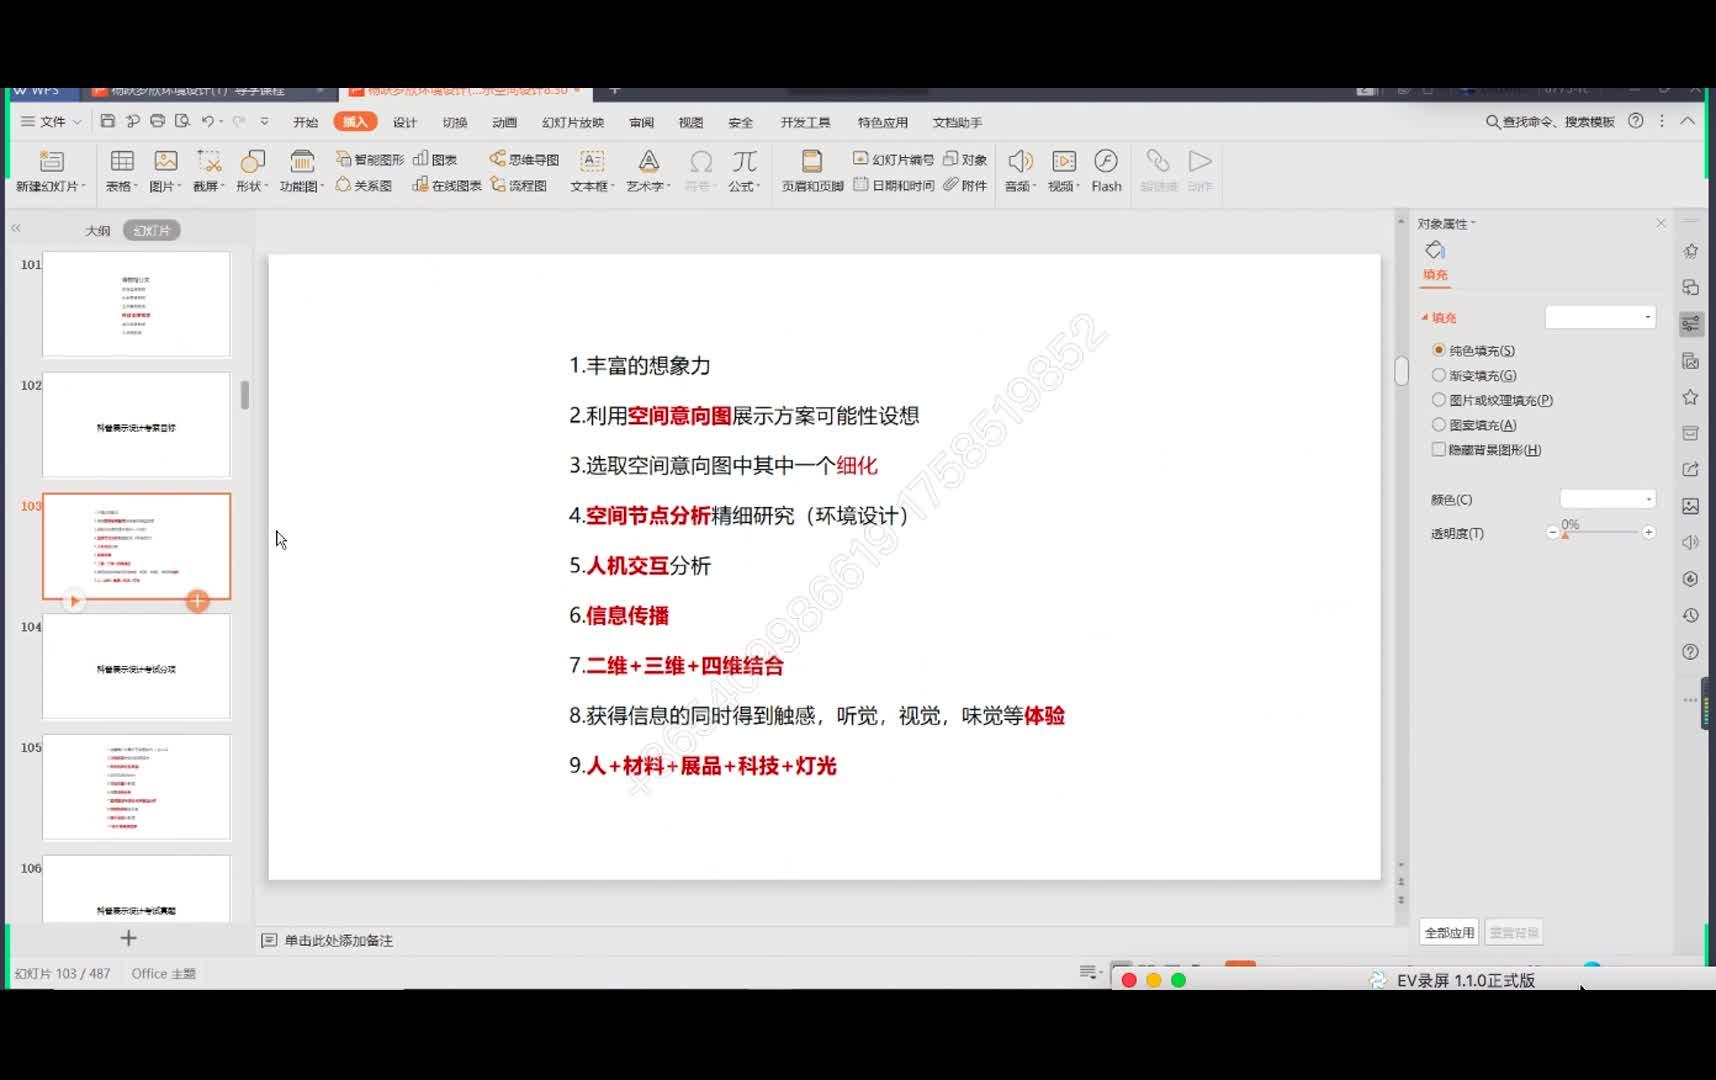This screenshot has width=1716, height=1080.
Task: Click the Print Preview icon
Action: [182, 121]
